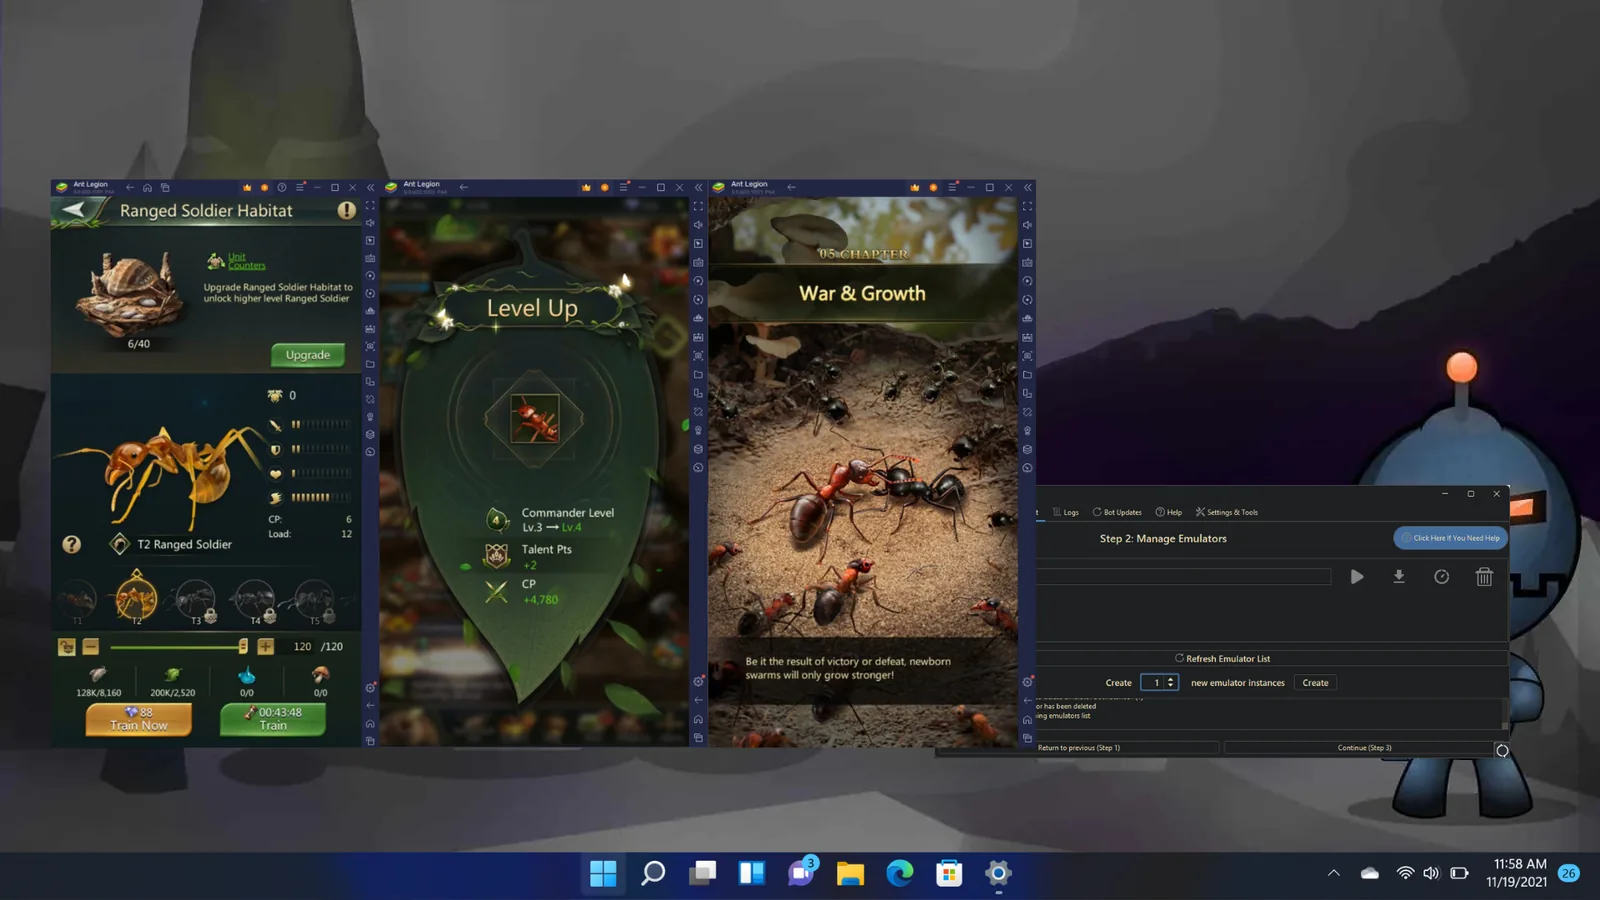This screenshot has width=1600, height=900.
Task: Toggle the lock icon beside training slider
Action: pos(67,647)
